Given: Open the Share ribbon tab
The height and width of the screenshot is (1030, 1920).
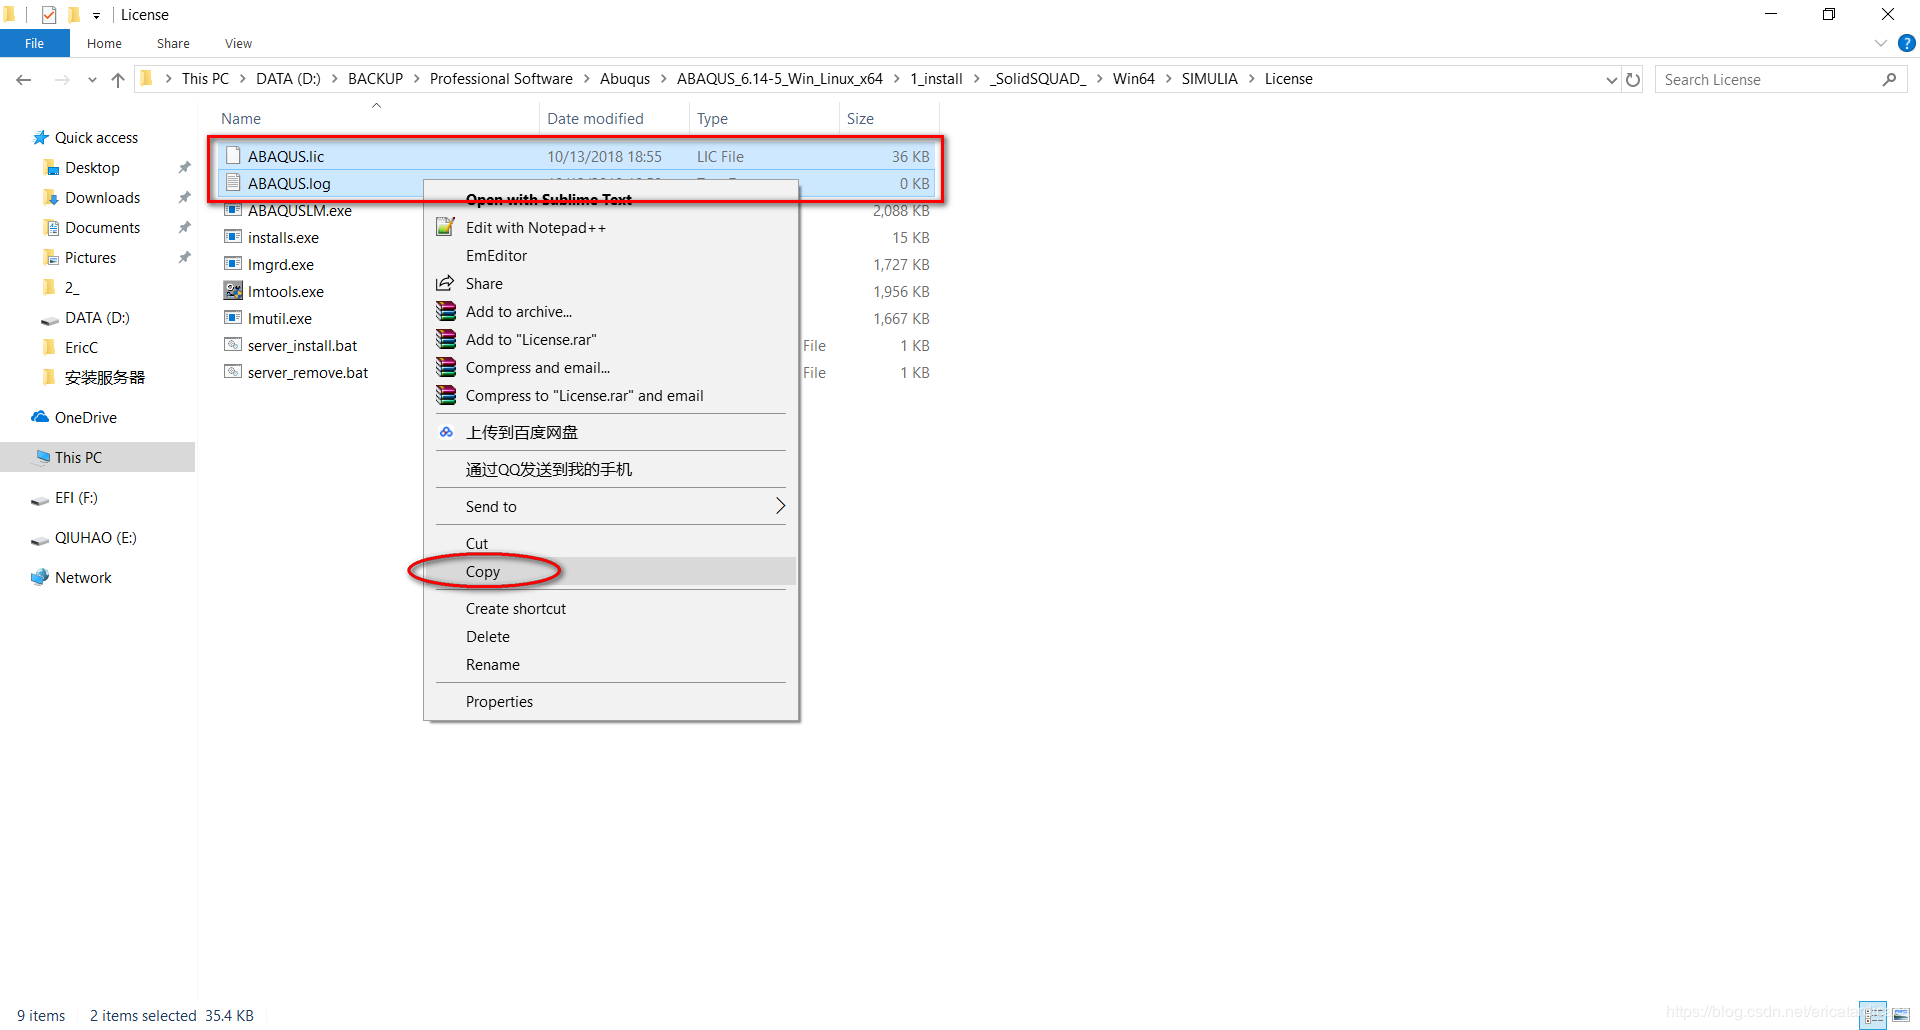Looking at the screenshot, I should click(173, 43).
